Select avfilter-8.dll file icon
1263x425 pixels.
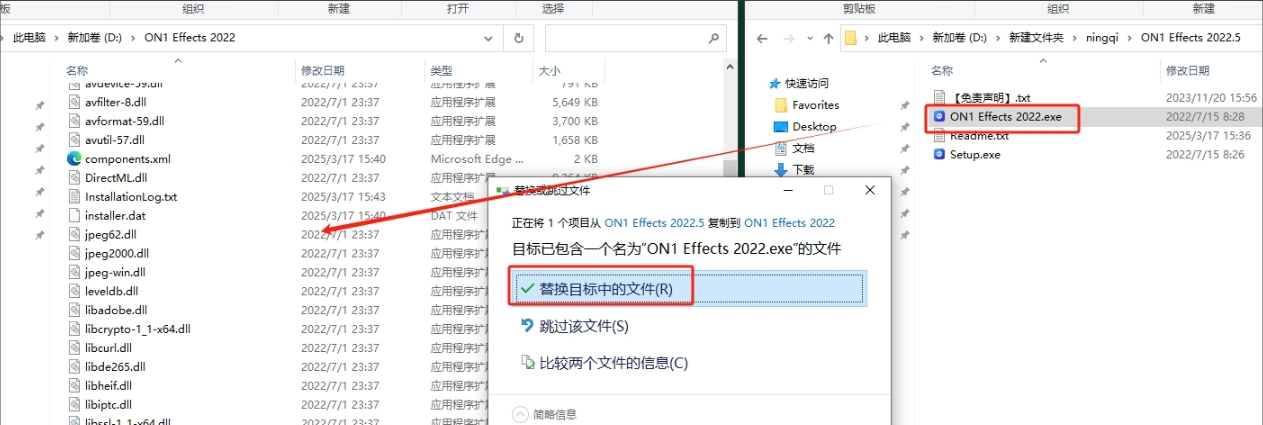(x=74, y=102)
